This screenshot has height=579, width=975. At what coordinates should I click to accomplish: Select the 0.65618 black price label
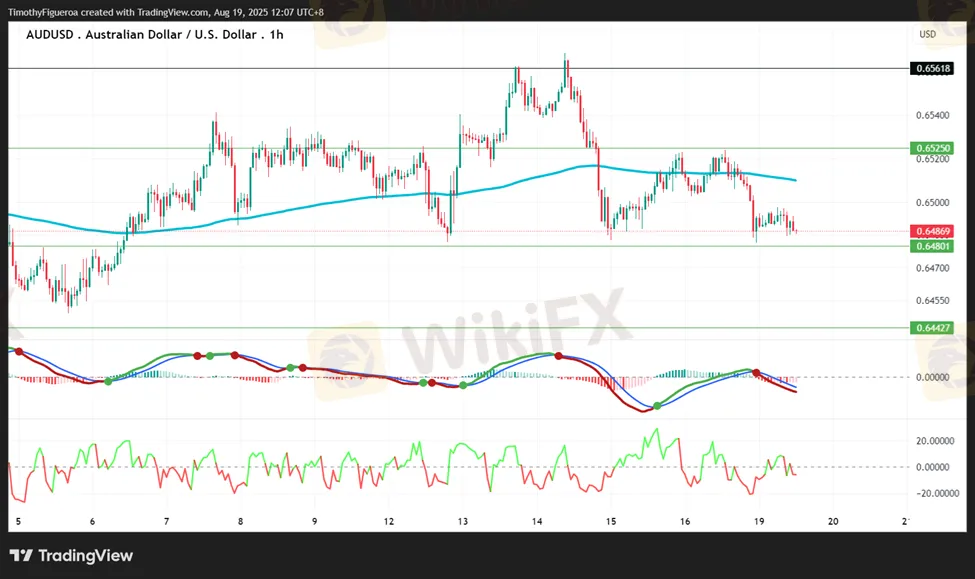931,69
